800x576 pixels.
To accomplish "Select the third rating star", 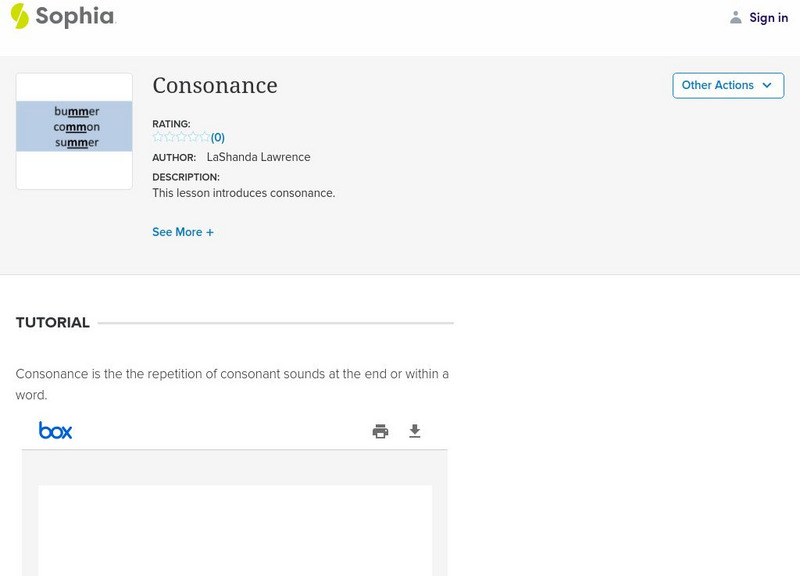I will tap(181, 137).
